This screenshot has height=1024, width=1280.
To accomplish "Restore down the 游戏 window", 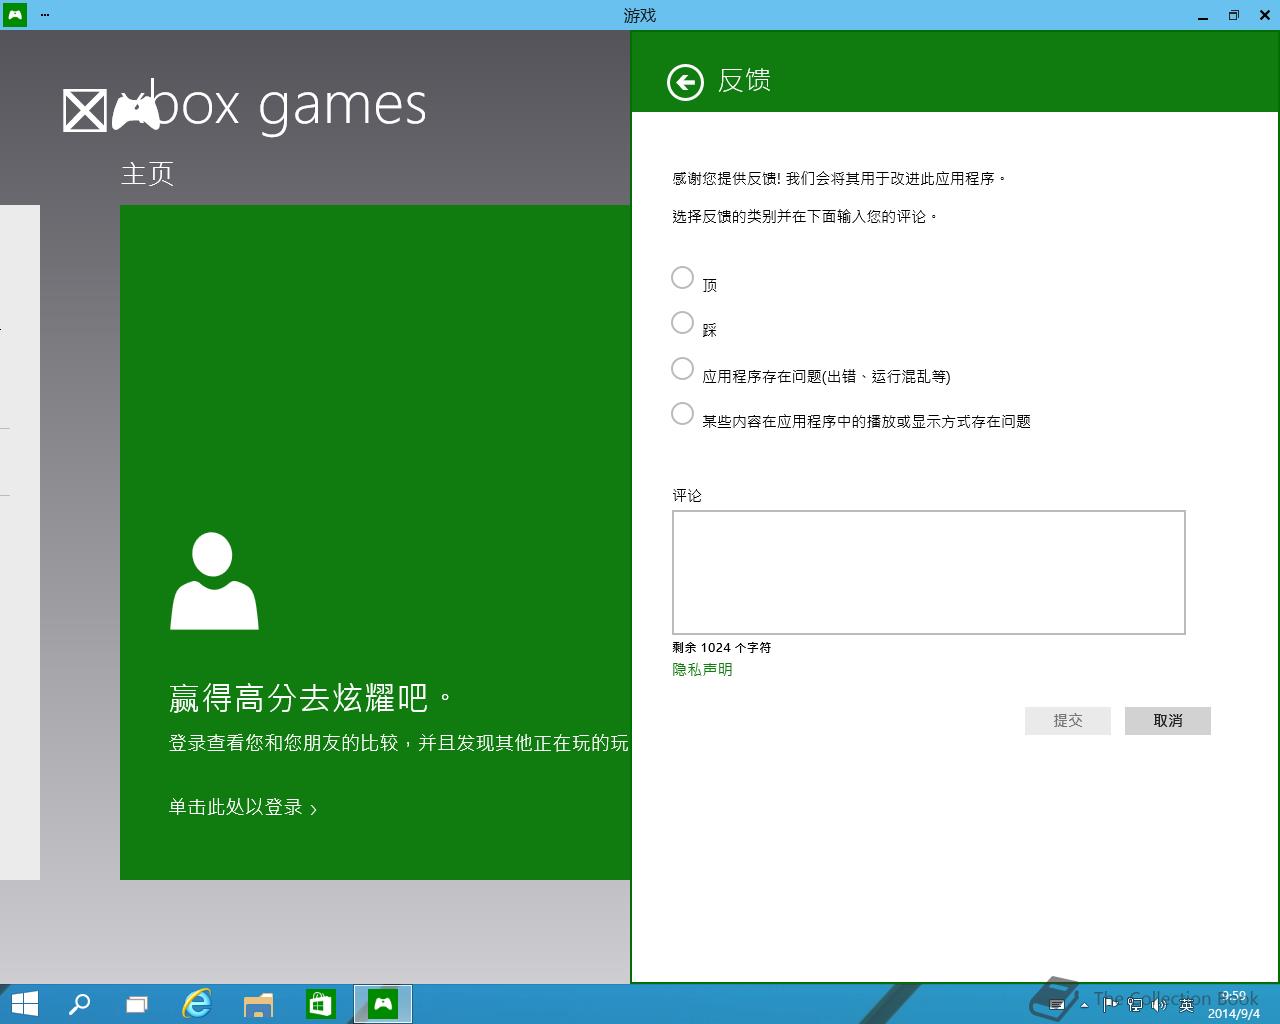I will pyautogui.click(x=1234, y=15).
